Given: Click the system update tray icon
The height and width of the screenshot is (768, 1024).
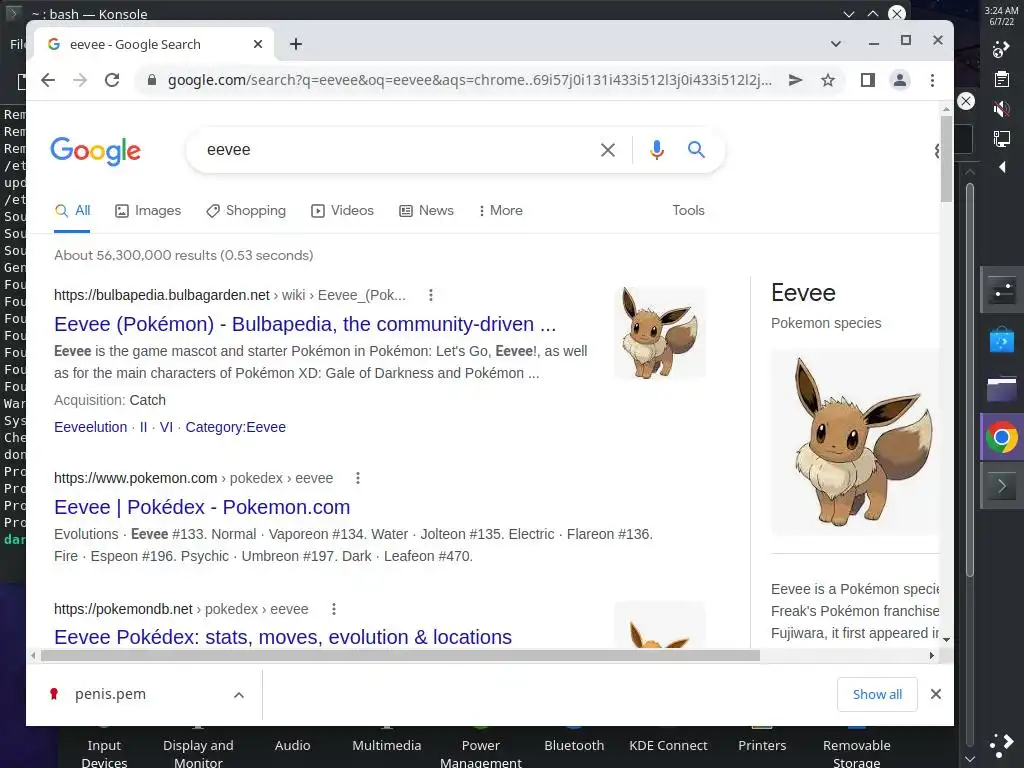Looking at the screenshot, I should [1001, 50].
